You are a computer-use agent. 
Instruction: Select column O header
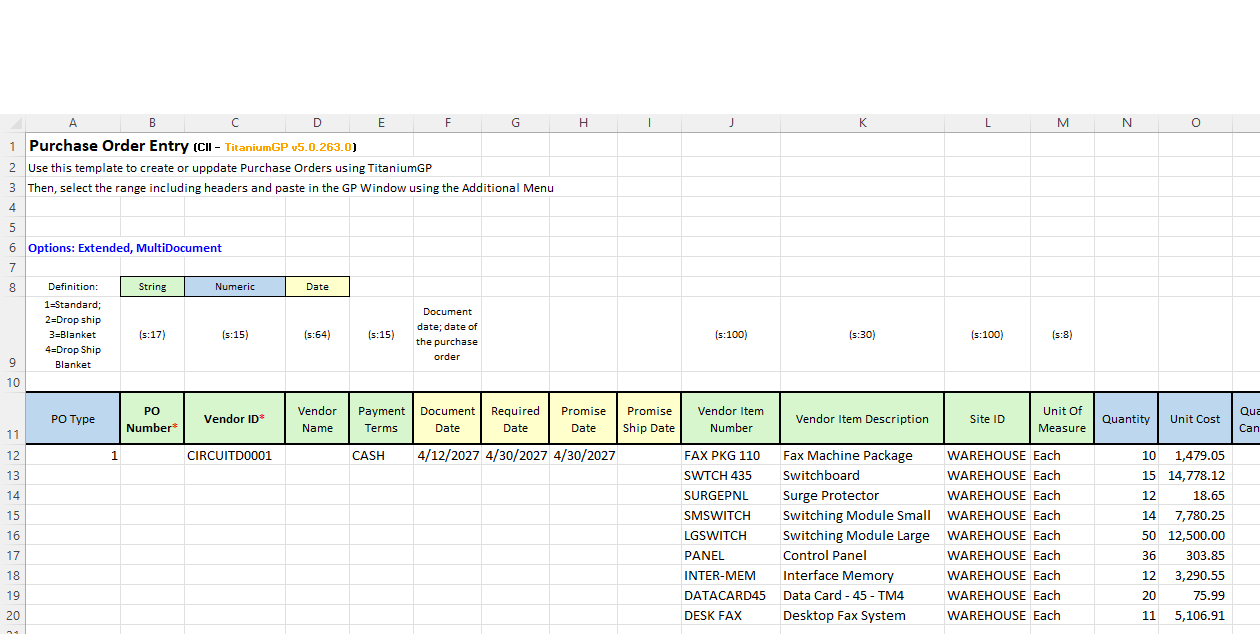(x=1195, y=123)
